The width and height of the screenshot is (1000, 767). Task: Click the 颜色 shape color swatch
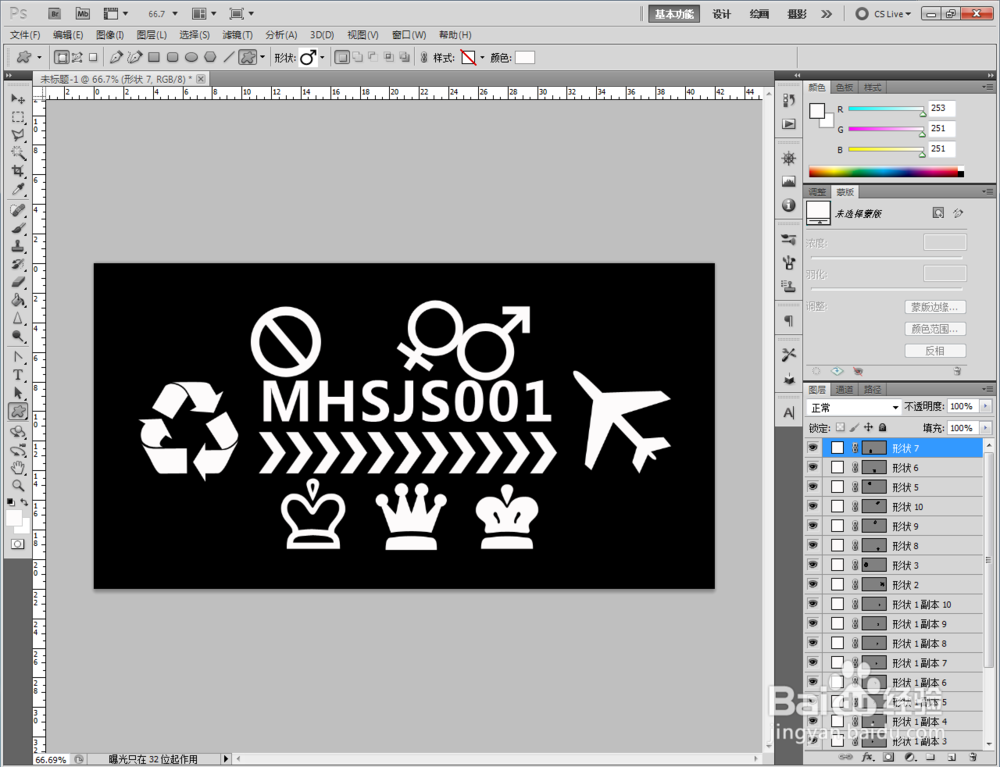point(524,57)
